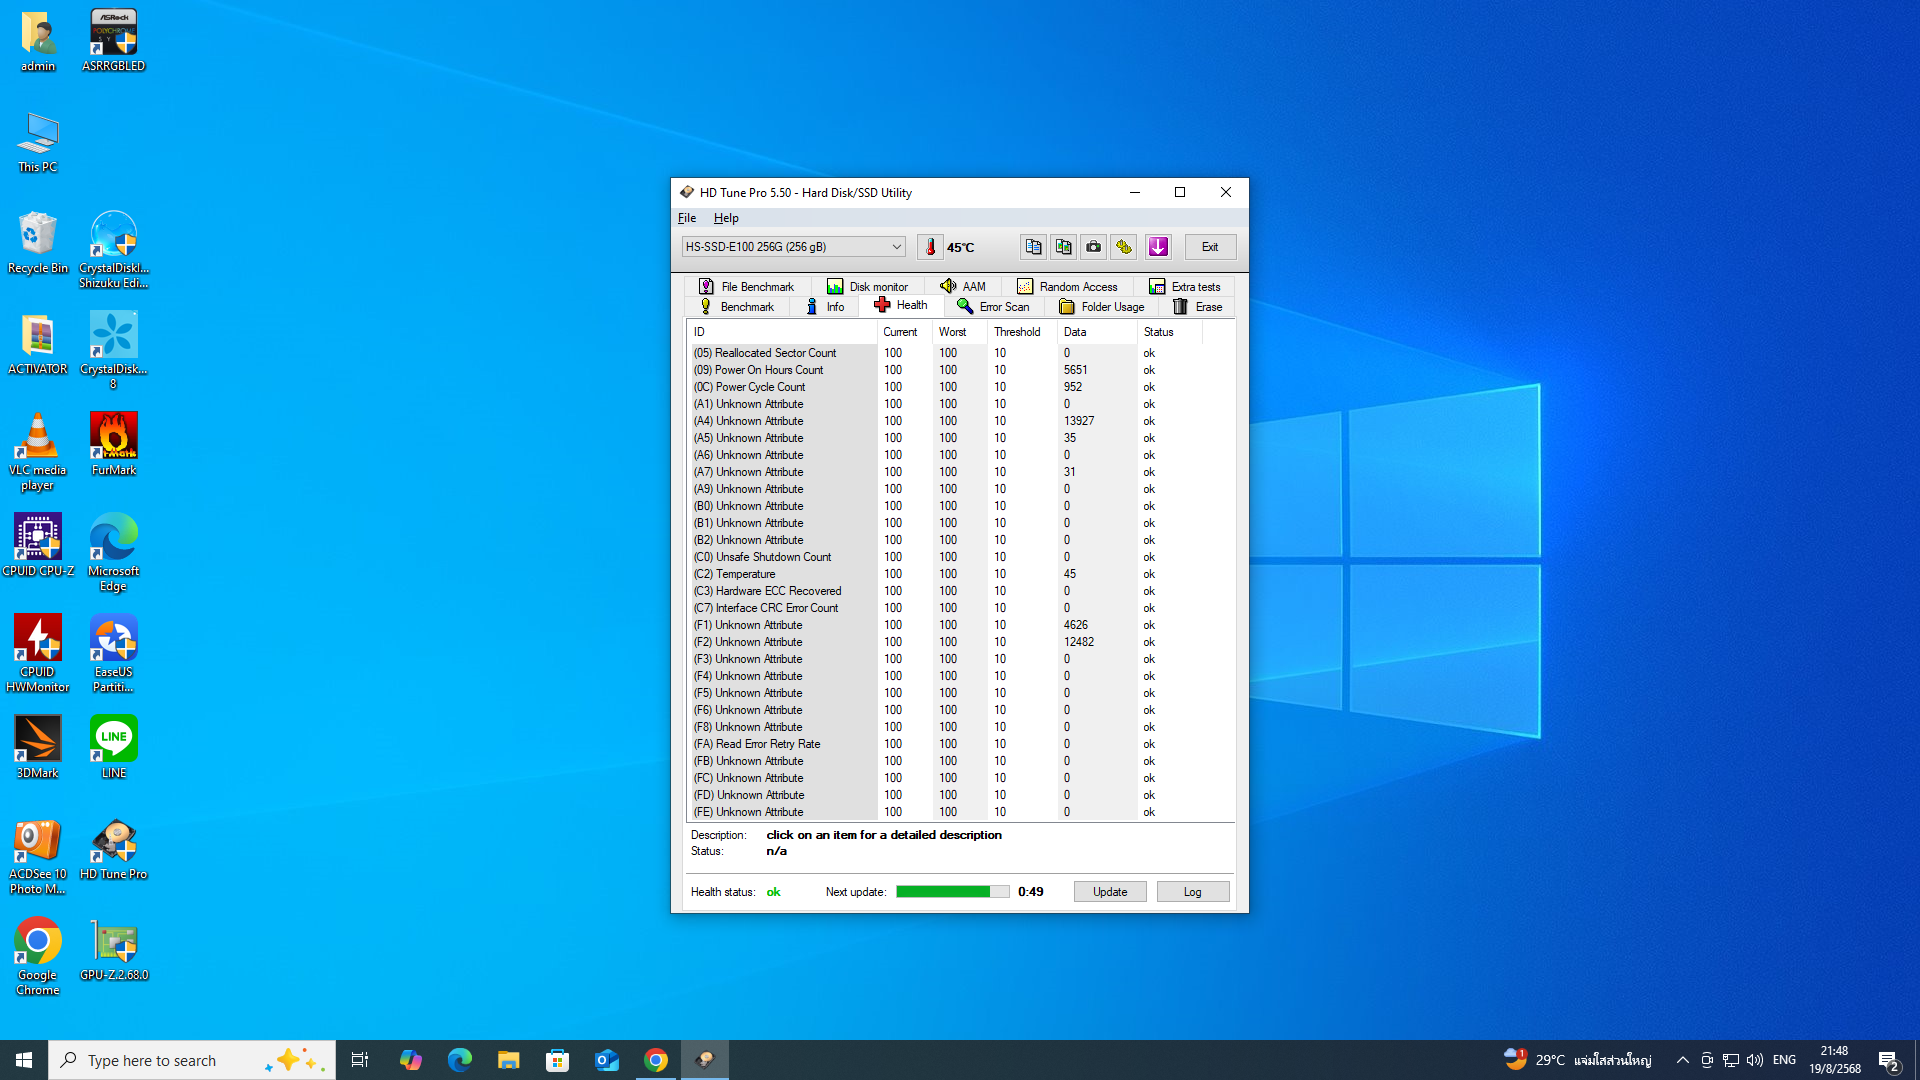Image resolution: width=1920 pixels, height=1080 pixels.
Task: Open Google Chrome from the taskbar
Action: [656, 1060]
